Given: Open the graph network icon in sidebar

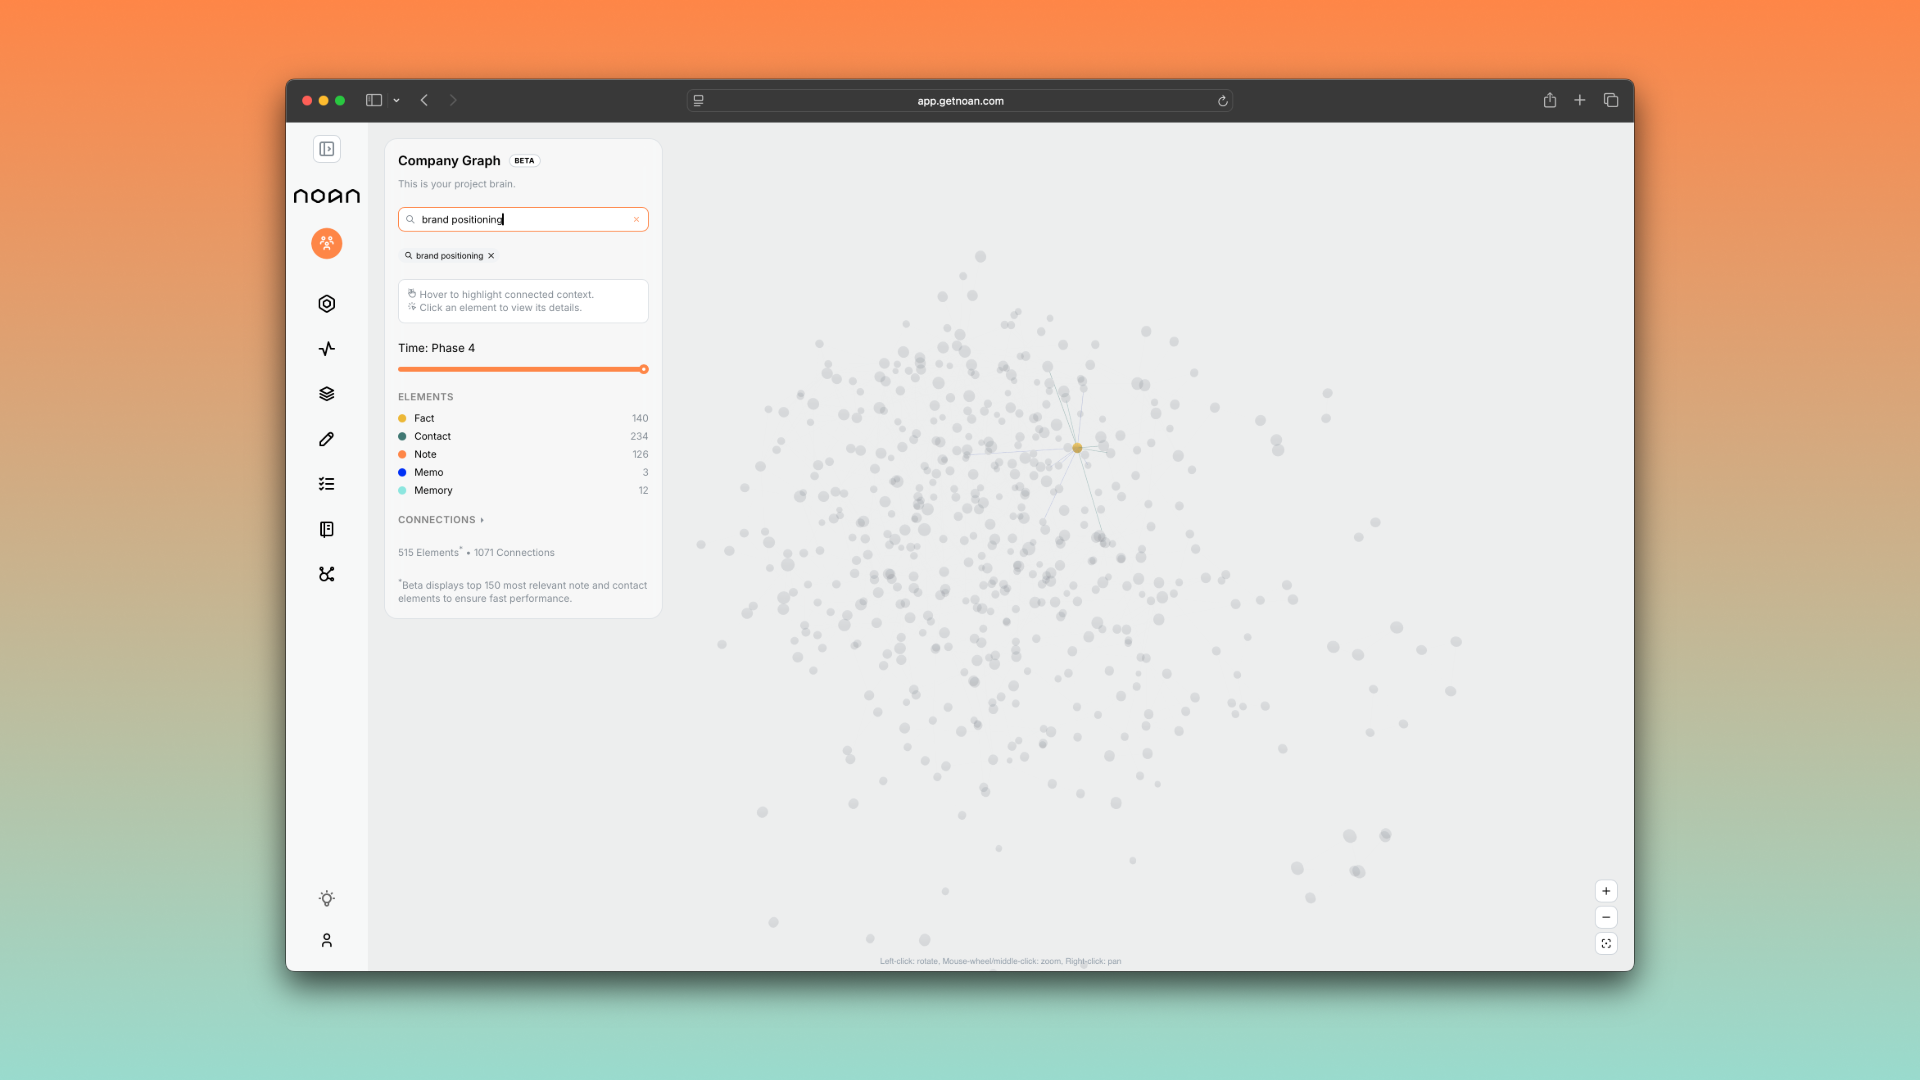Looking at the screenshot, I should (x=326, y=574).
